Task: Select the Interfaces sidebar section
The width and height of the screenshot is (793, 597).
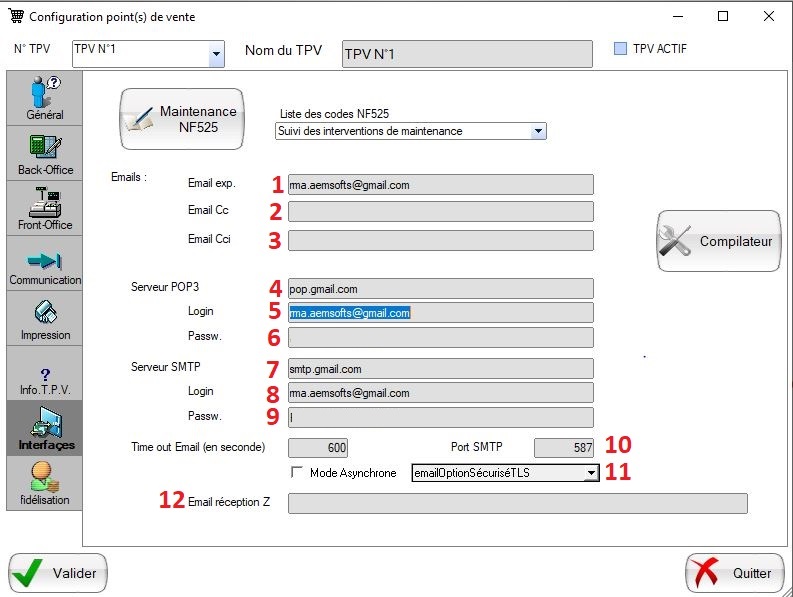Action: [44, 428]
